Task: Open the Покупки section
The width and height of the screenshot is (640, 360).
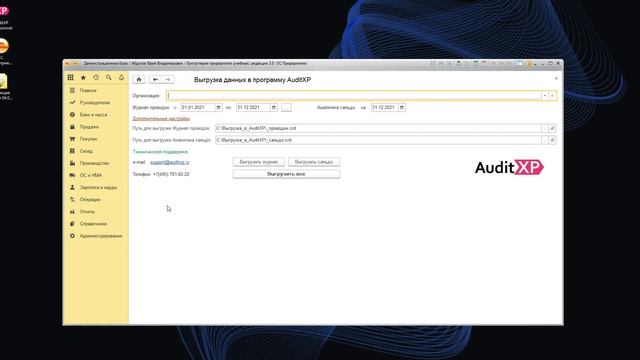Action: pyautogui.click(x=88, y=139)
